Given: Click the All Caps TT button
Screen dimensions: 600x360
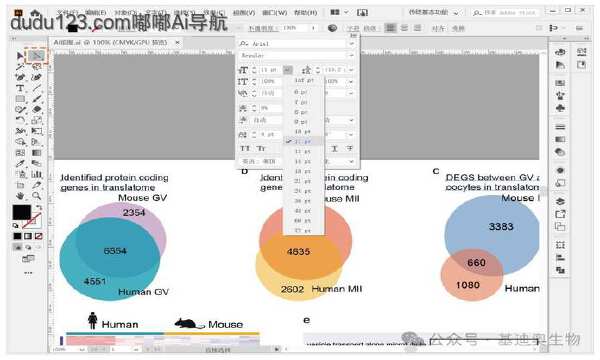Looking at the screenshot, I should pyautogui.click(x=245, y=148).
